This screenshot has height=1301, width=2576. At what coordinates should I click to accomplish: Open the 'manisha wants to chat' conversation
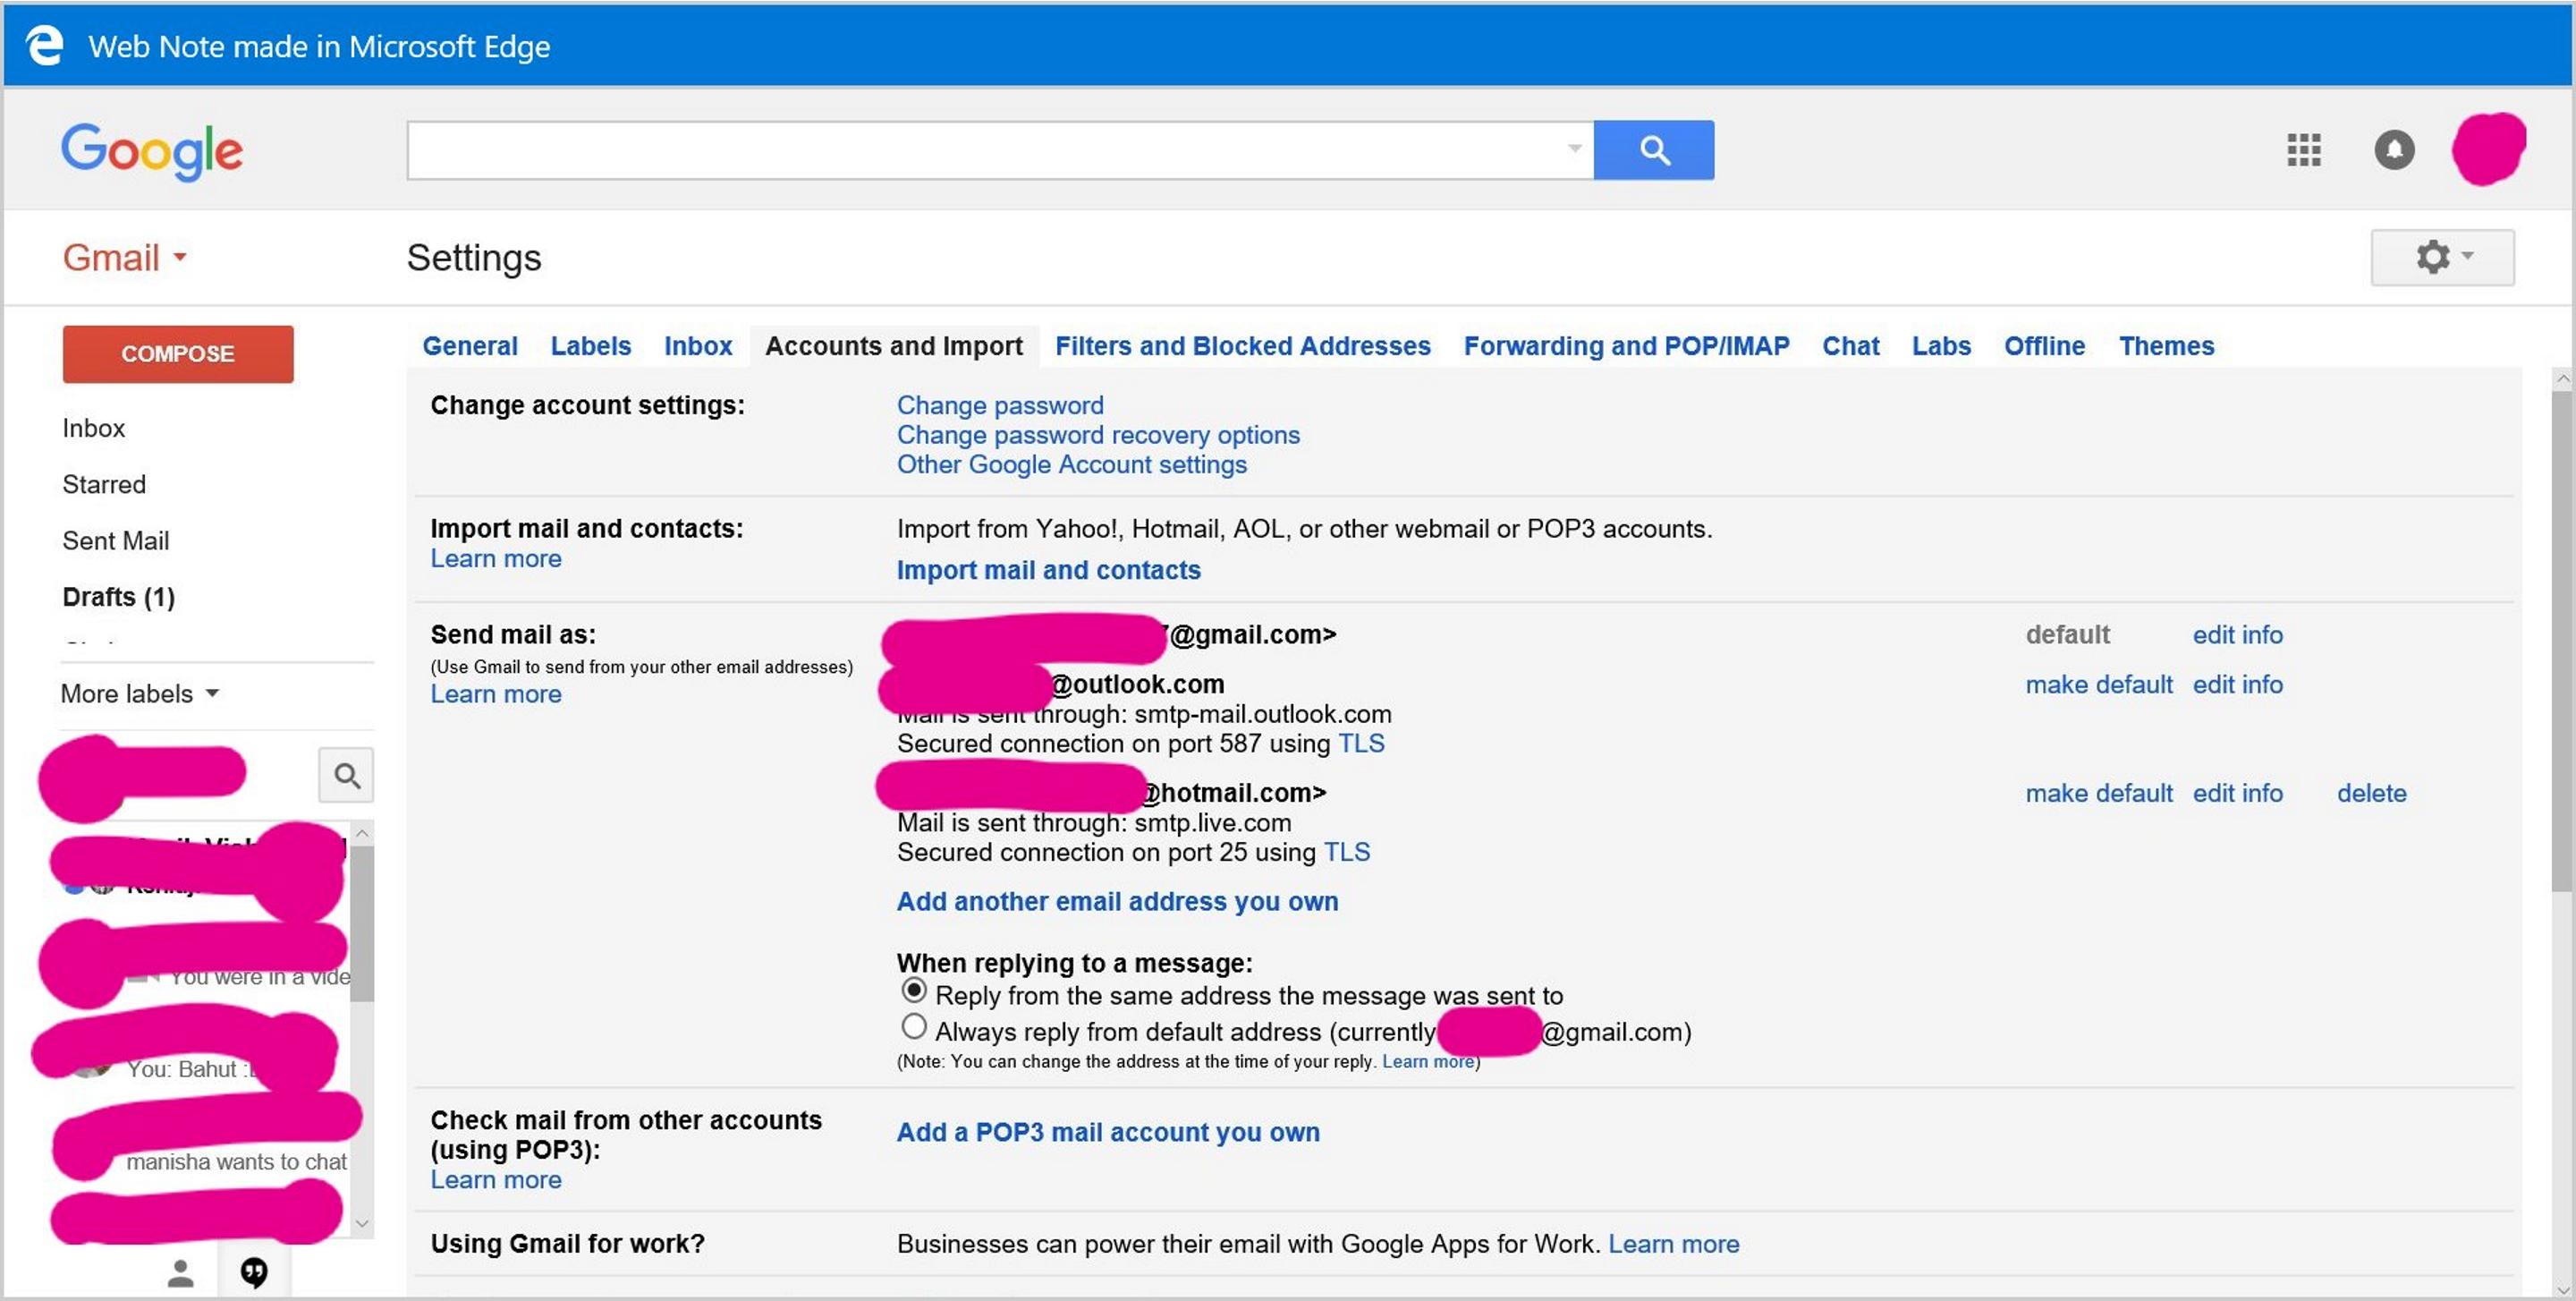[x=236, y=1162]
